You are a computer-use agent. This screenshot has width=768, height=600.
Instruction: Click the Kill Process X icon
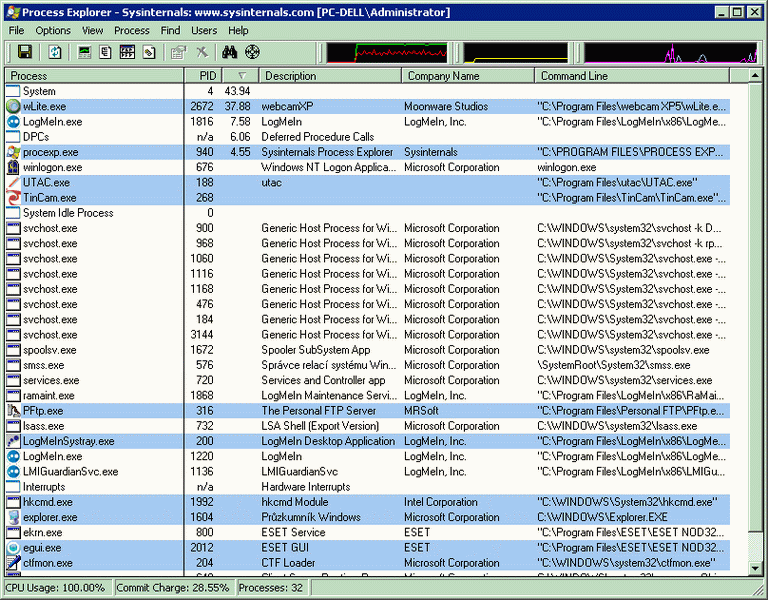pos(201,52)
